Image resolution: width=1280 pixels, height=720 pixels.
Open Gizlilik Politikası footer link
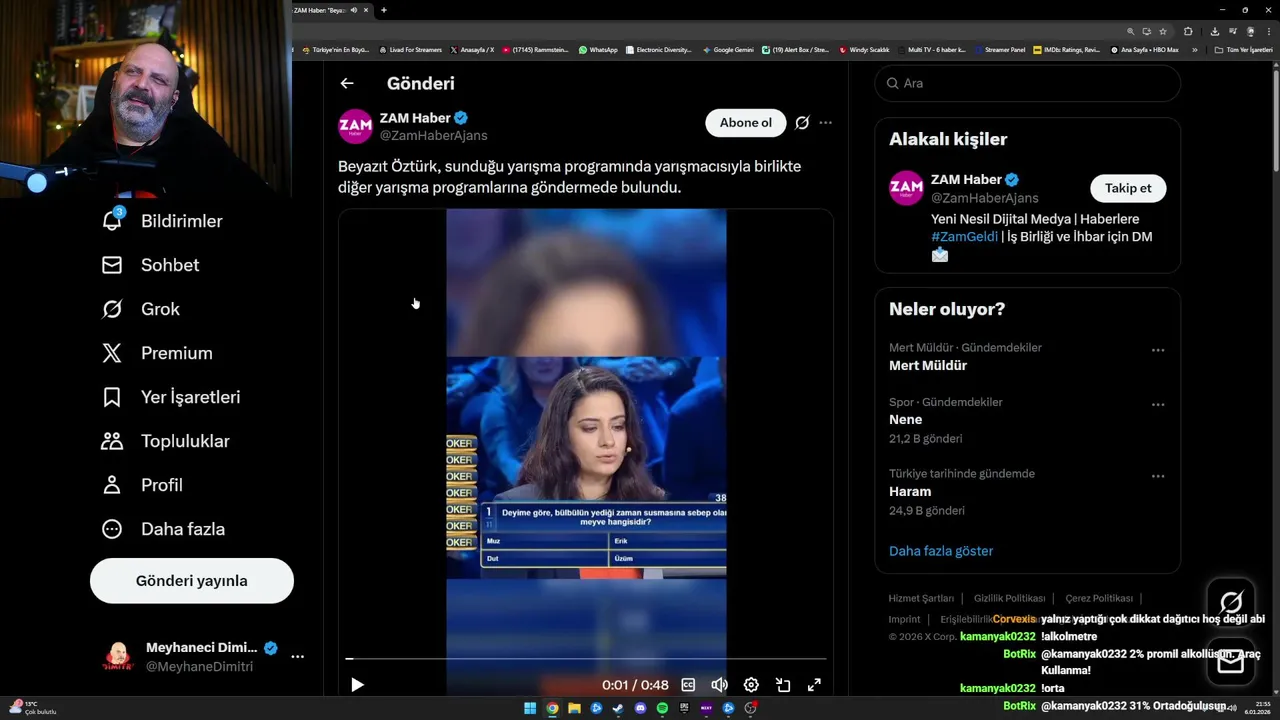click(1010, 598)
